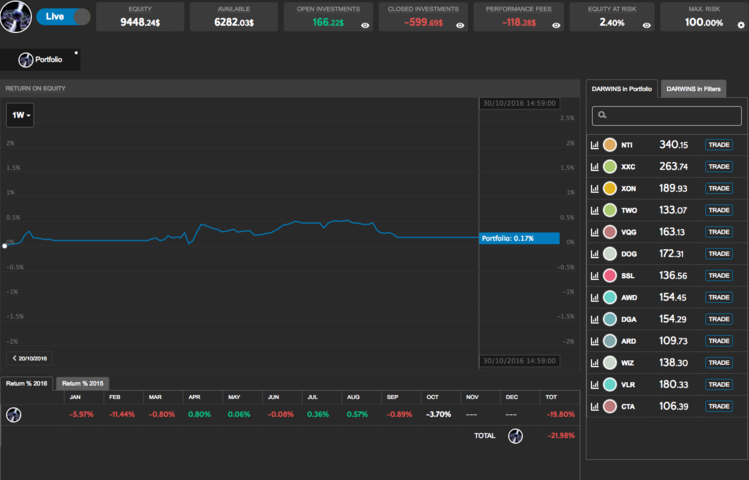This screenshot has height=480, width=749.
Task: Click the profile avatar at top left
Action: coord(18,16)
